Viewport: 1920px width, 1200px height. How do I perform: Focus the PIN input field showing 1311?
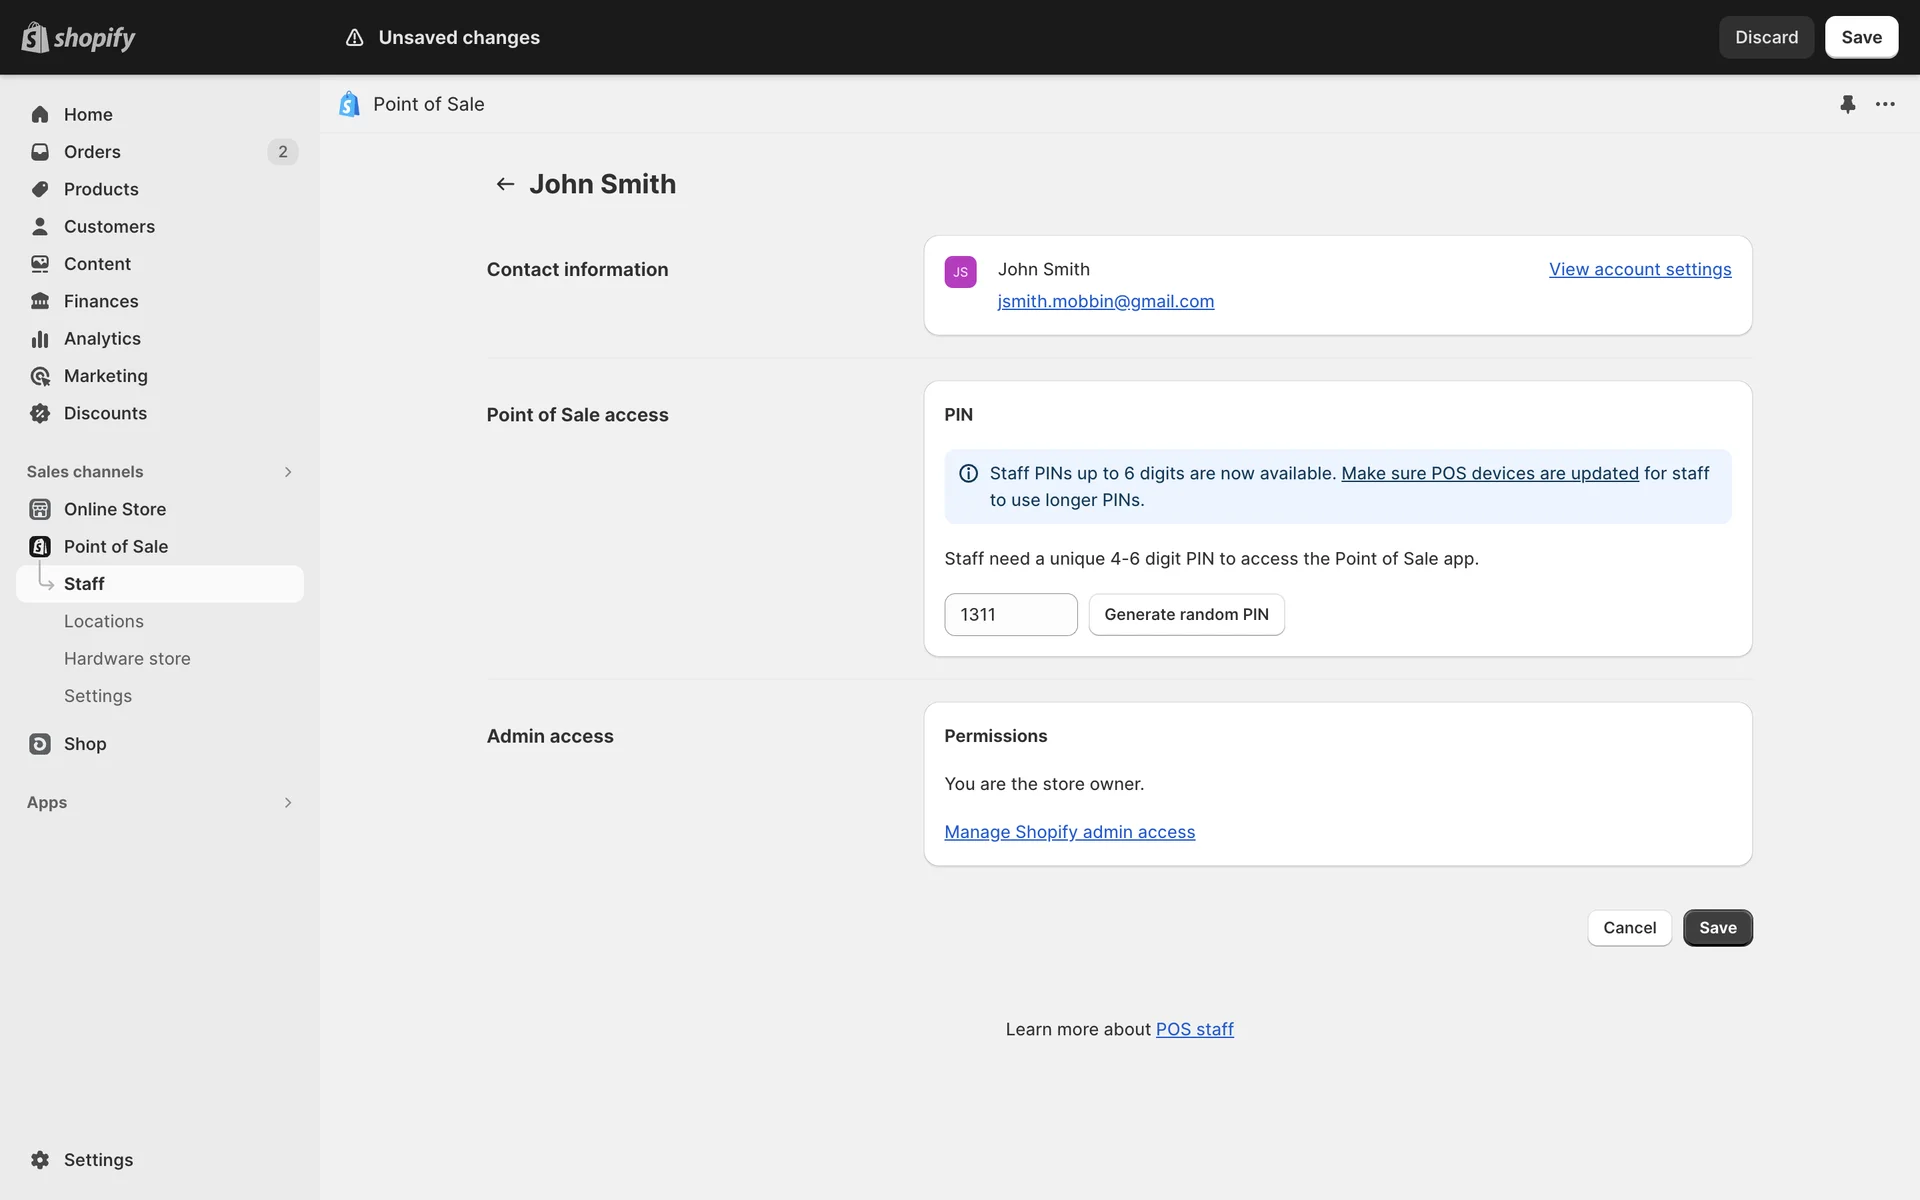pos(1010,615)
